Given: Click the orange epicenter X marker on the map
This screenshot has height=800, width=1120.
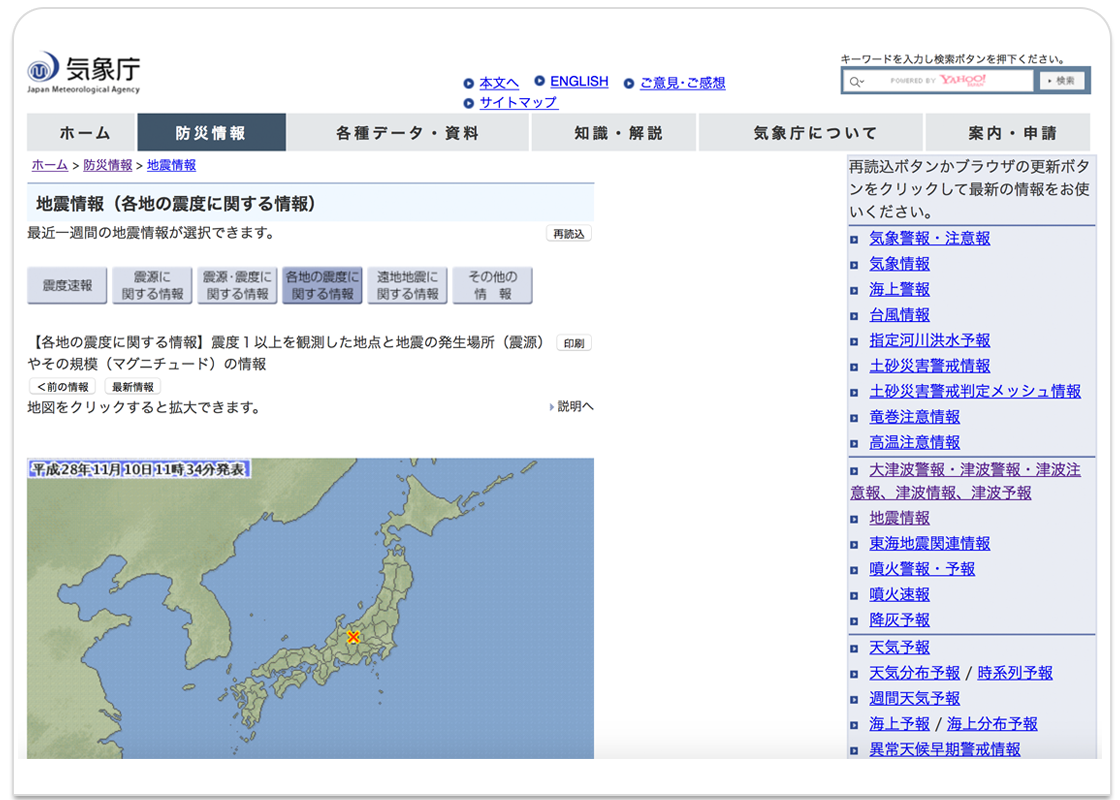Looking at the screenshot, I should point(352,635).
